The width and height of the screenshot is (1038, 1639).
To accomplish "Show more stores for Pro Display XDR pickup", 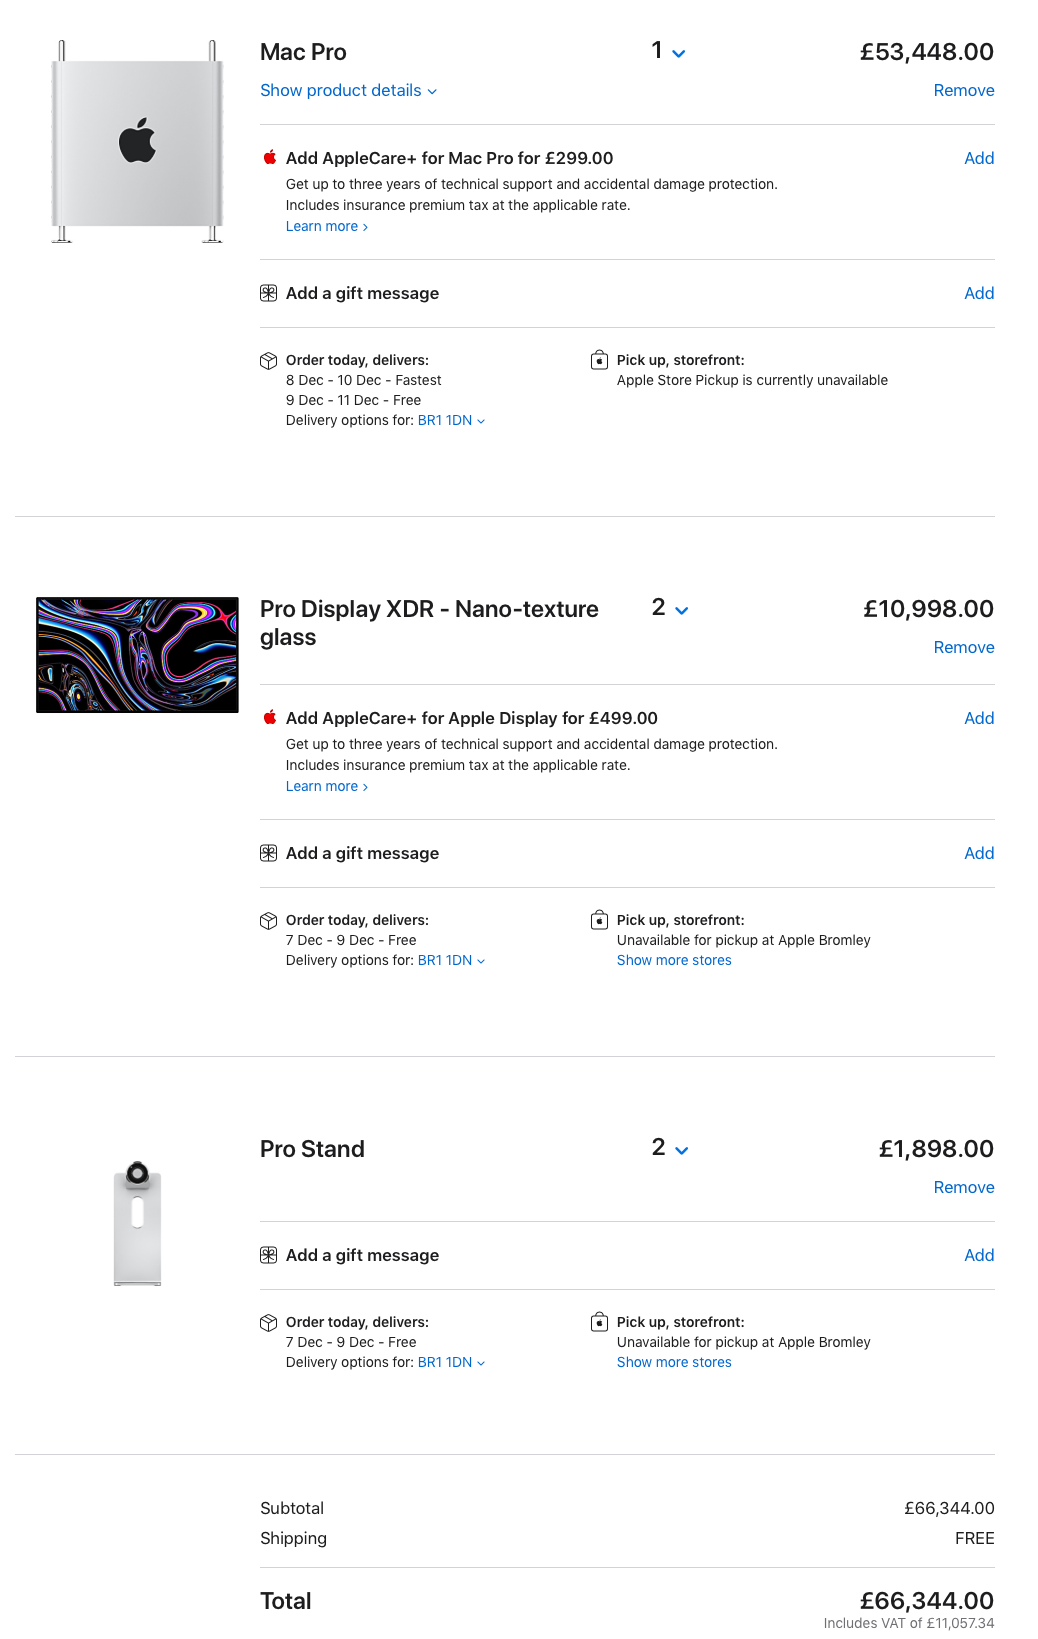I will pyautogui.click(x=674, y=960).
